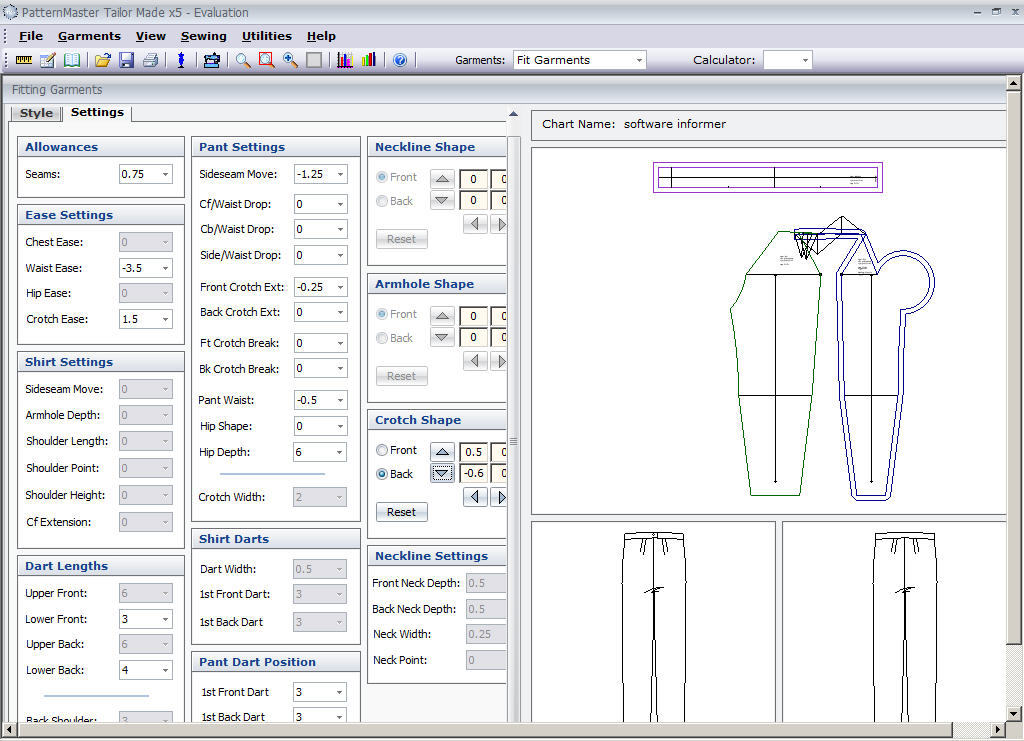
Task: Click the bar chart icon on the toolbar
Action: [x=368, y=60]
